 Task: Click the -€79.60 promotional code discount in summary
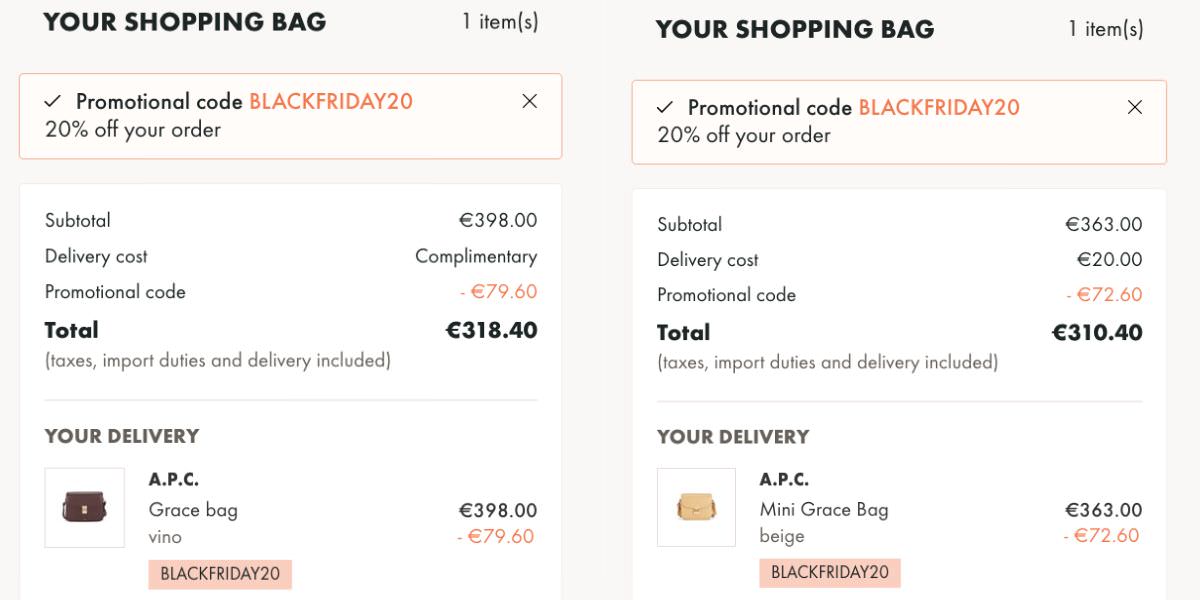(x=499, y=292)
